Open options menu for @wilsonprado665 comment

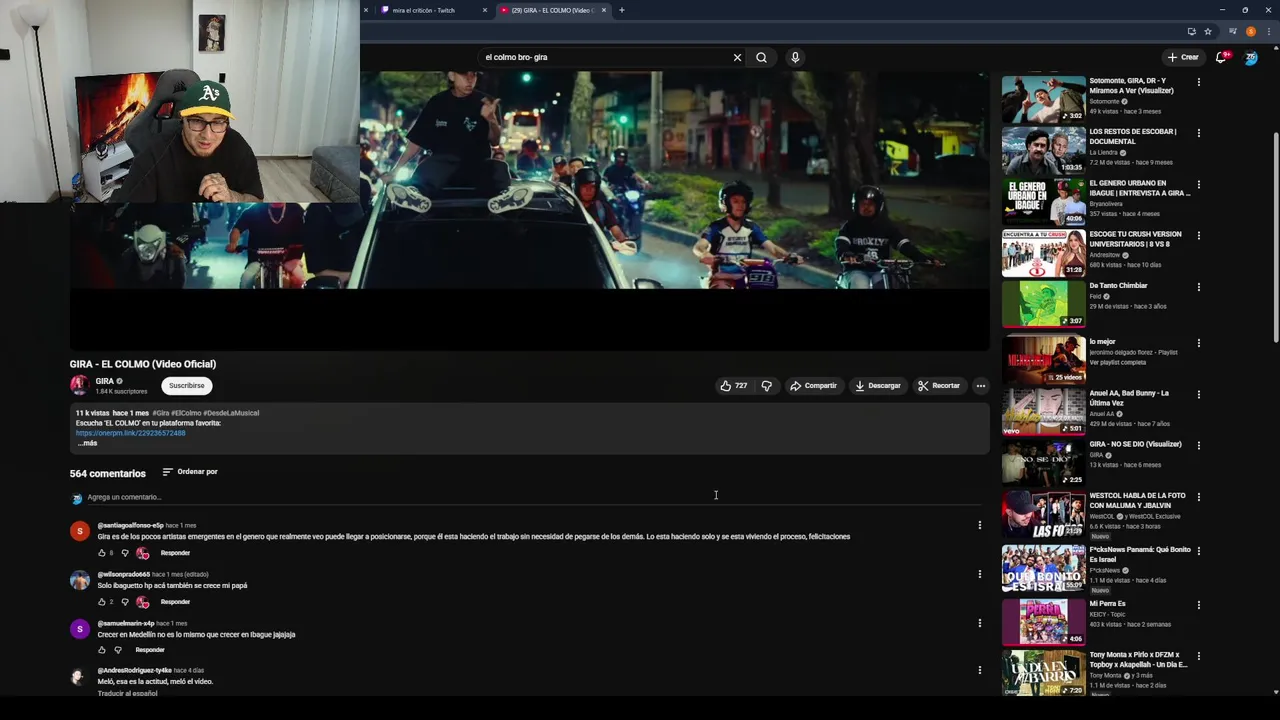click(x=980, y=574)
